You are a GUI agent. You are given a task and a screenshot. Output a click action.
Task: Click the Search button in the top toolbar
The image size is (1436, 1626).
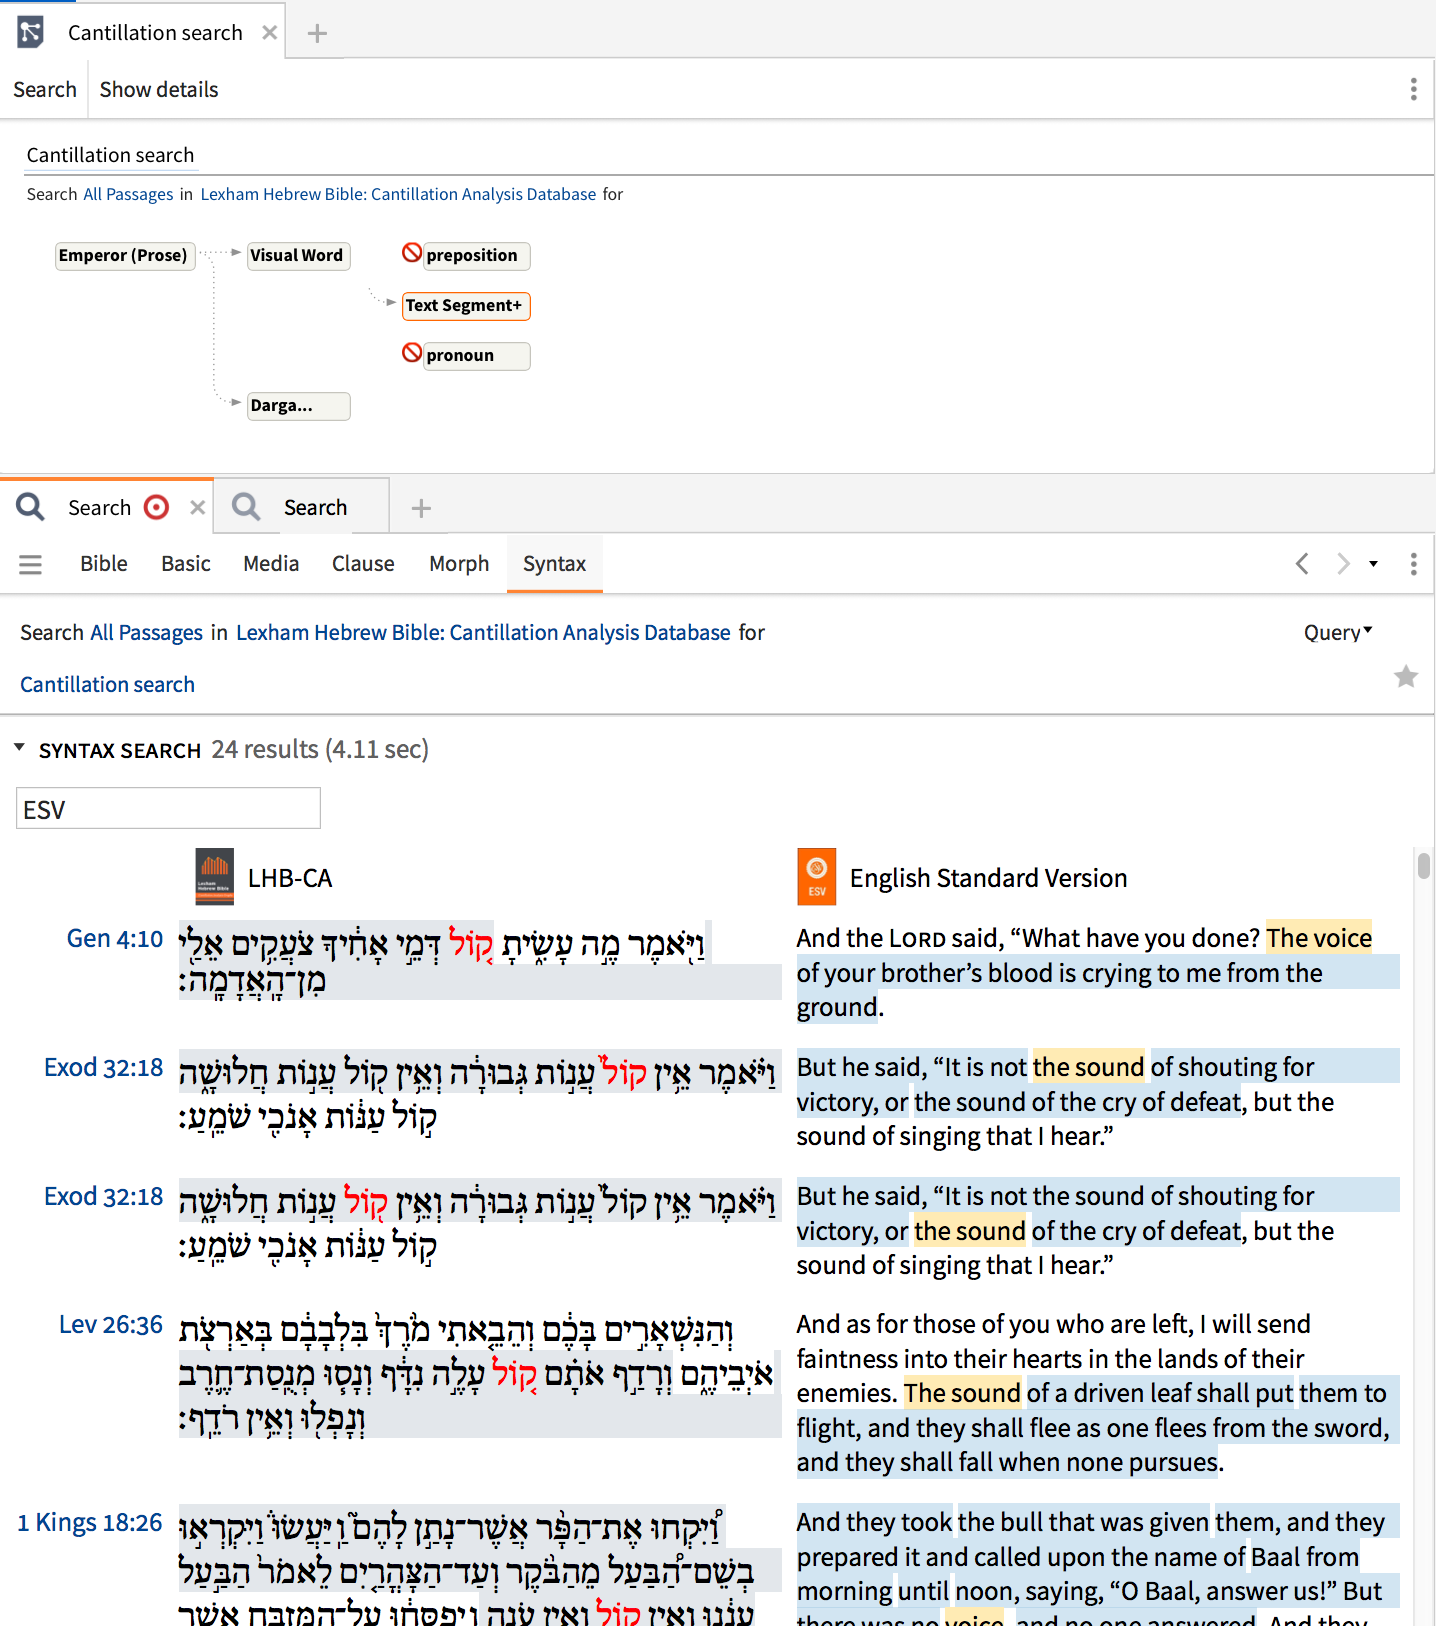(45, 89)
